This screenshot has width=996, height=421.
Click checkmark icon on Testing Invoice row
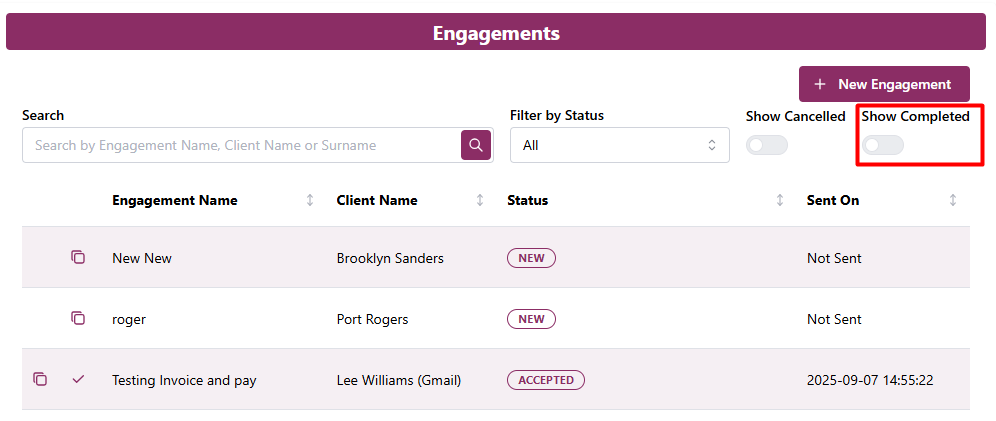pos(79,379)
